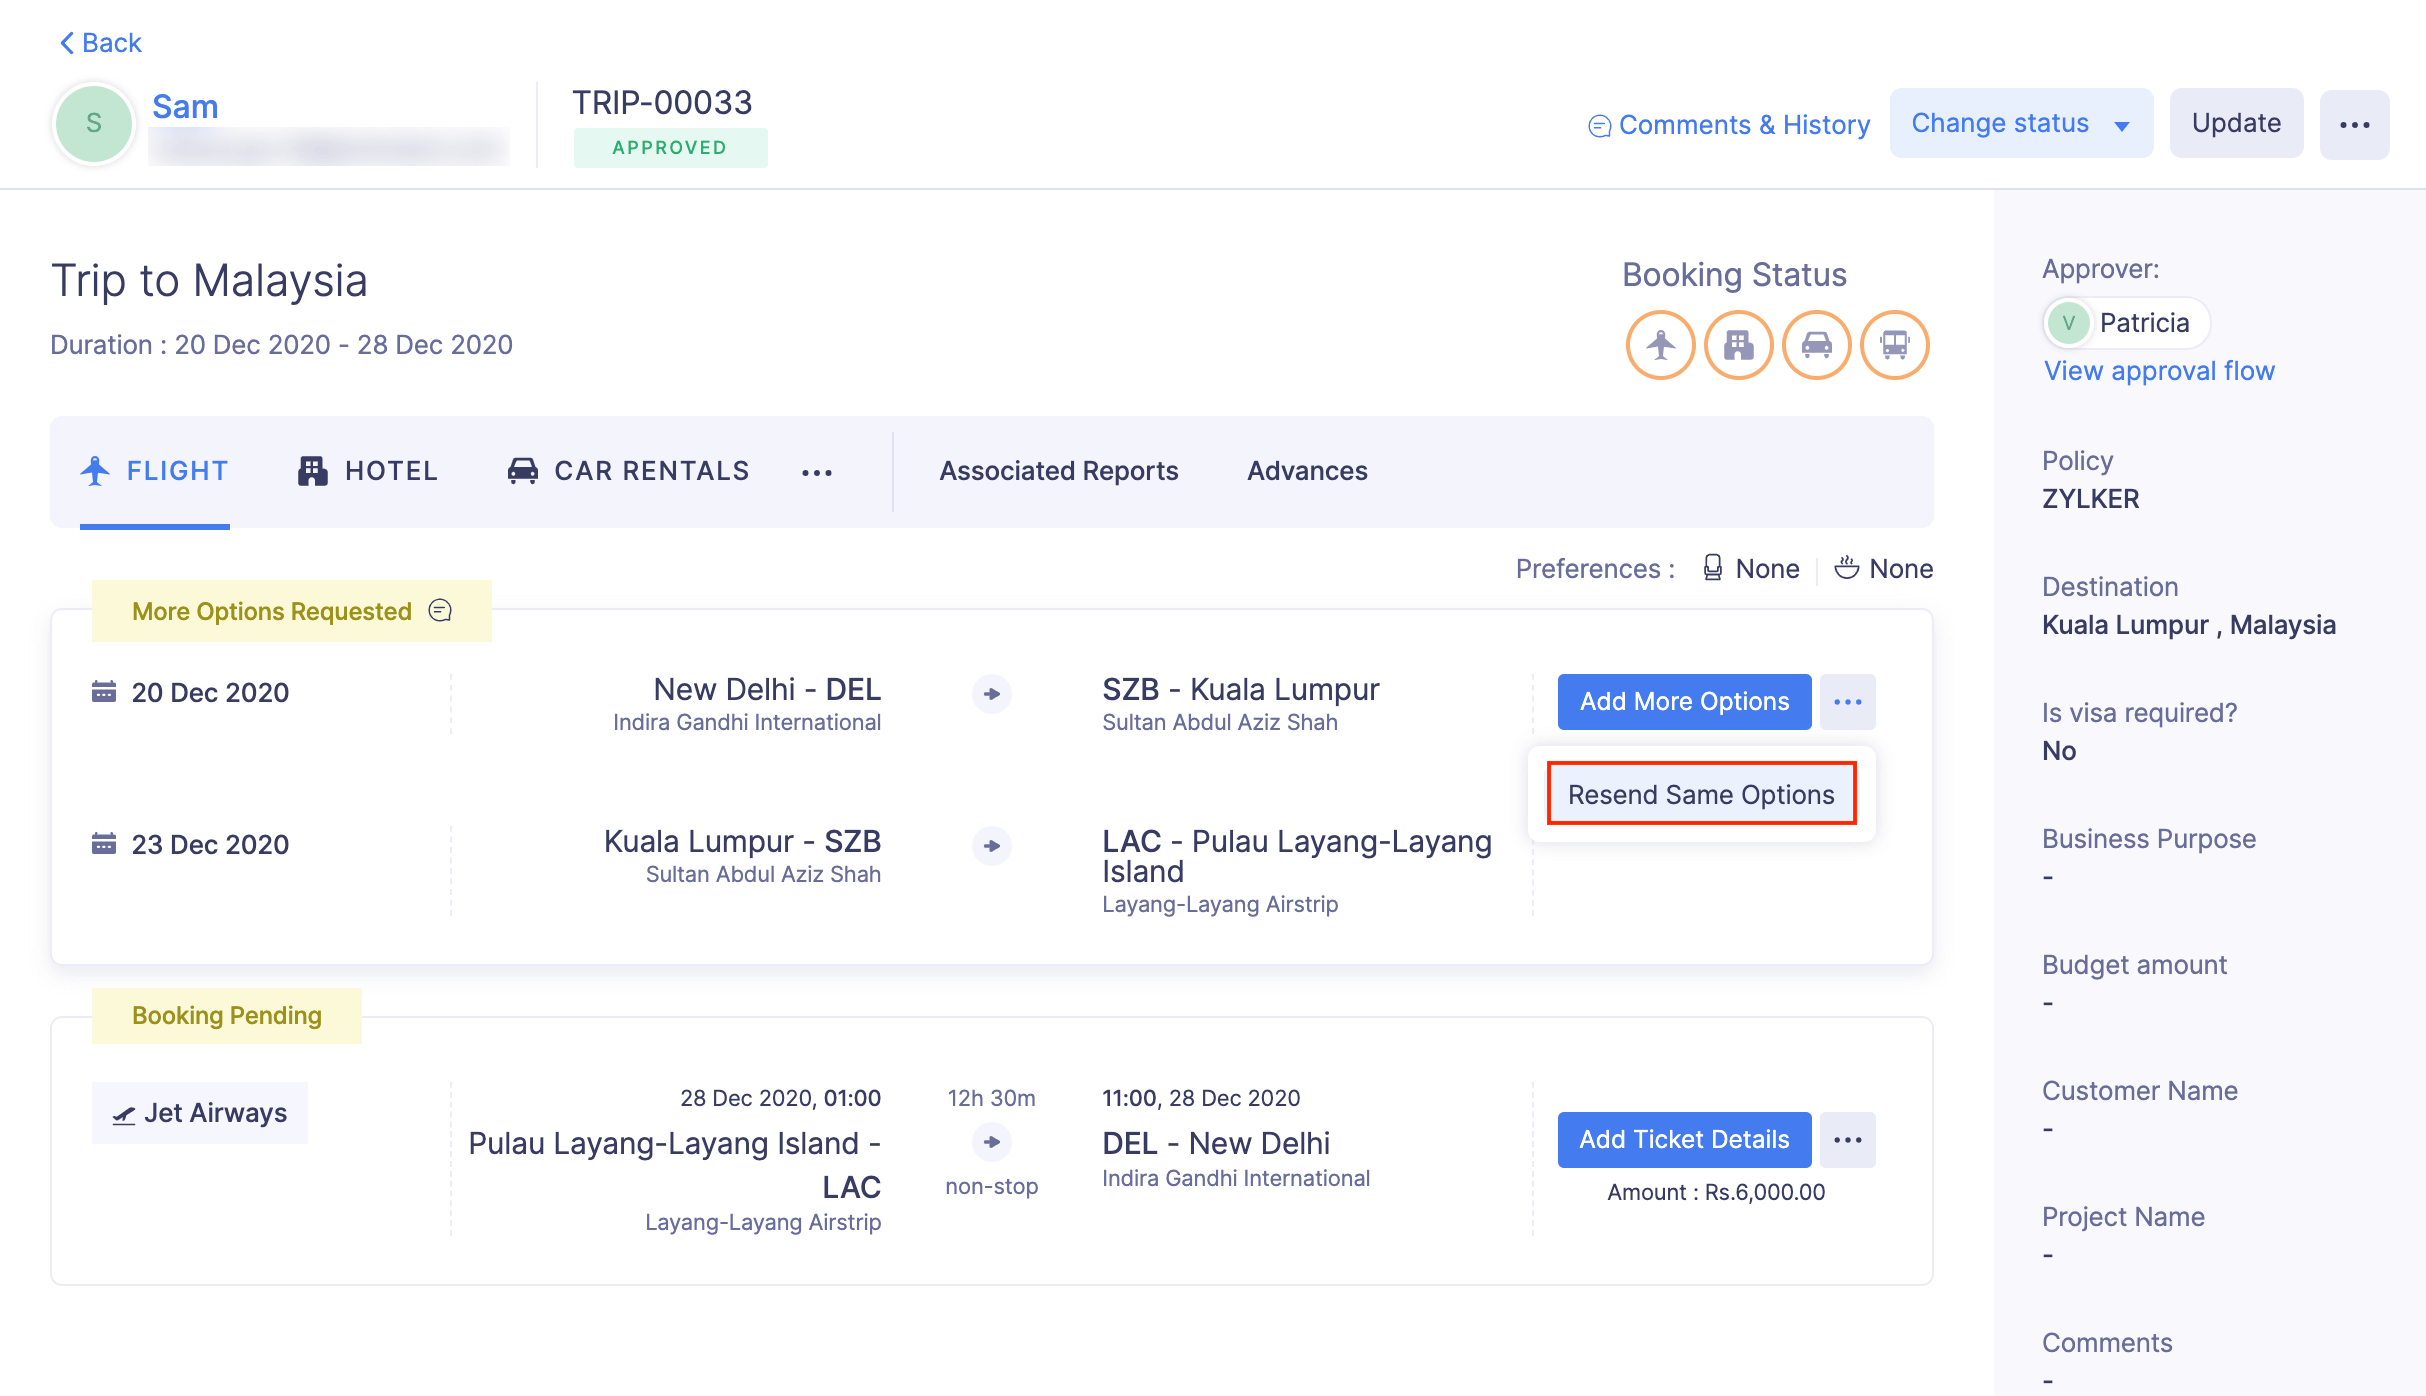Click the seat preference icon
The image size is (2426, 1396).
click(x=1712, y=568)
